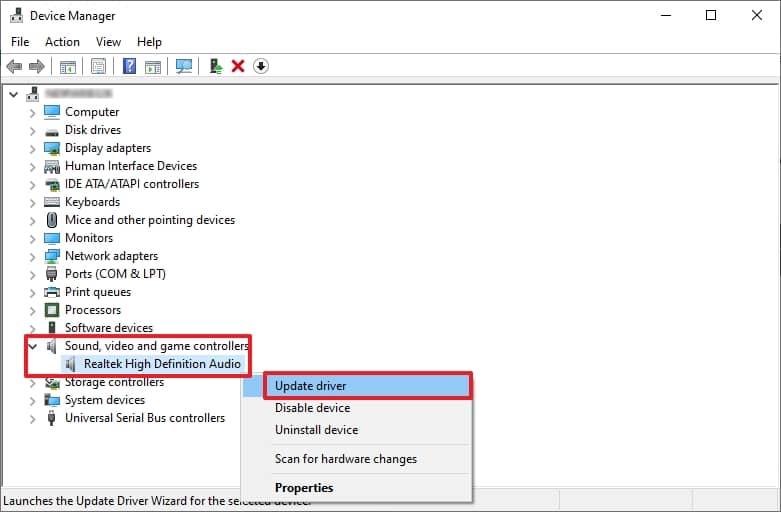This screenshot has height=512, width=781.
Task: Open the Action menu
Action: [62, 42]
